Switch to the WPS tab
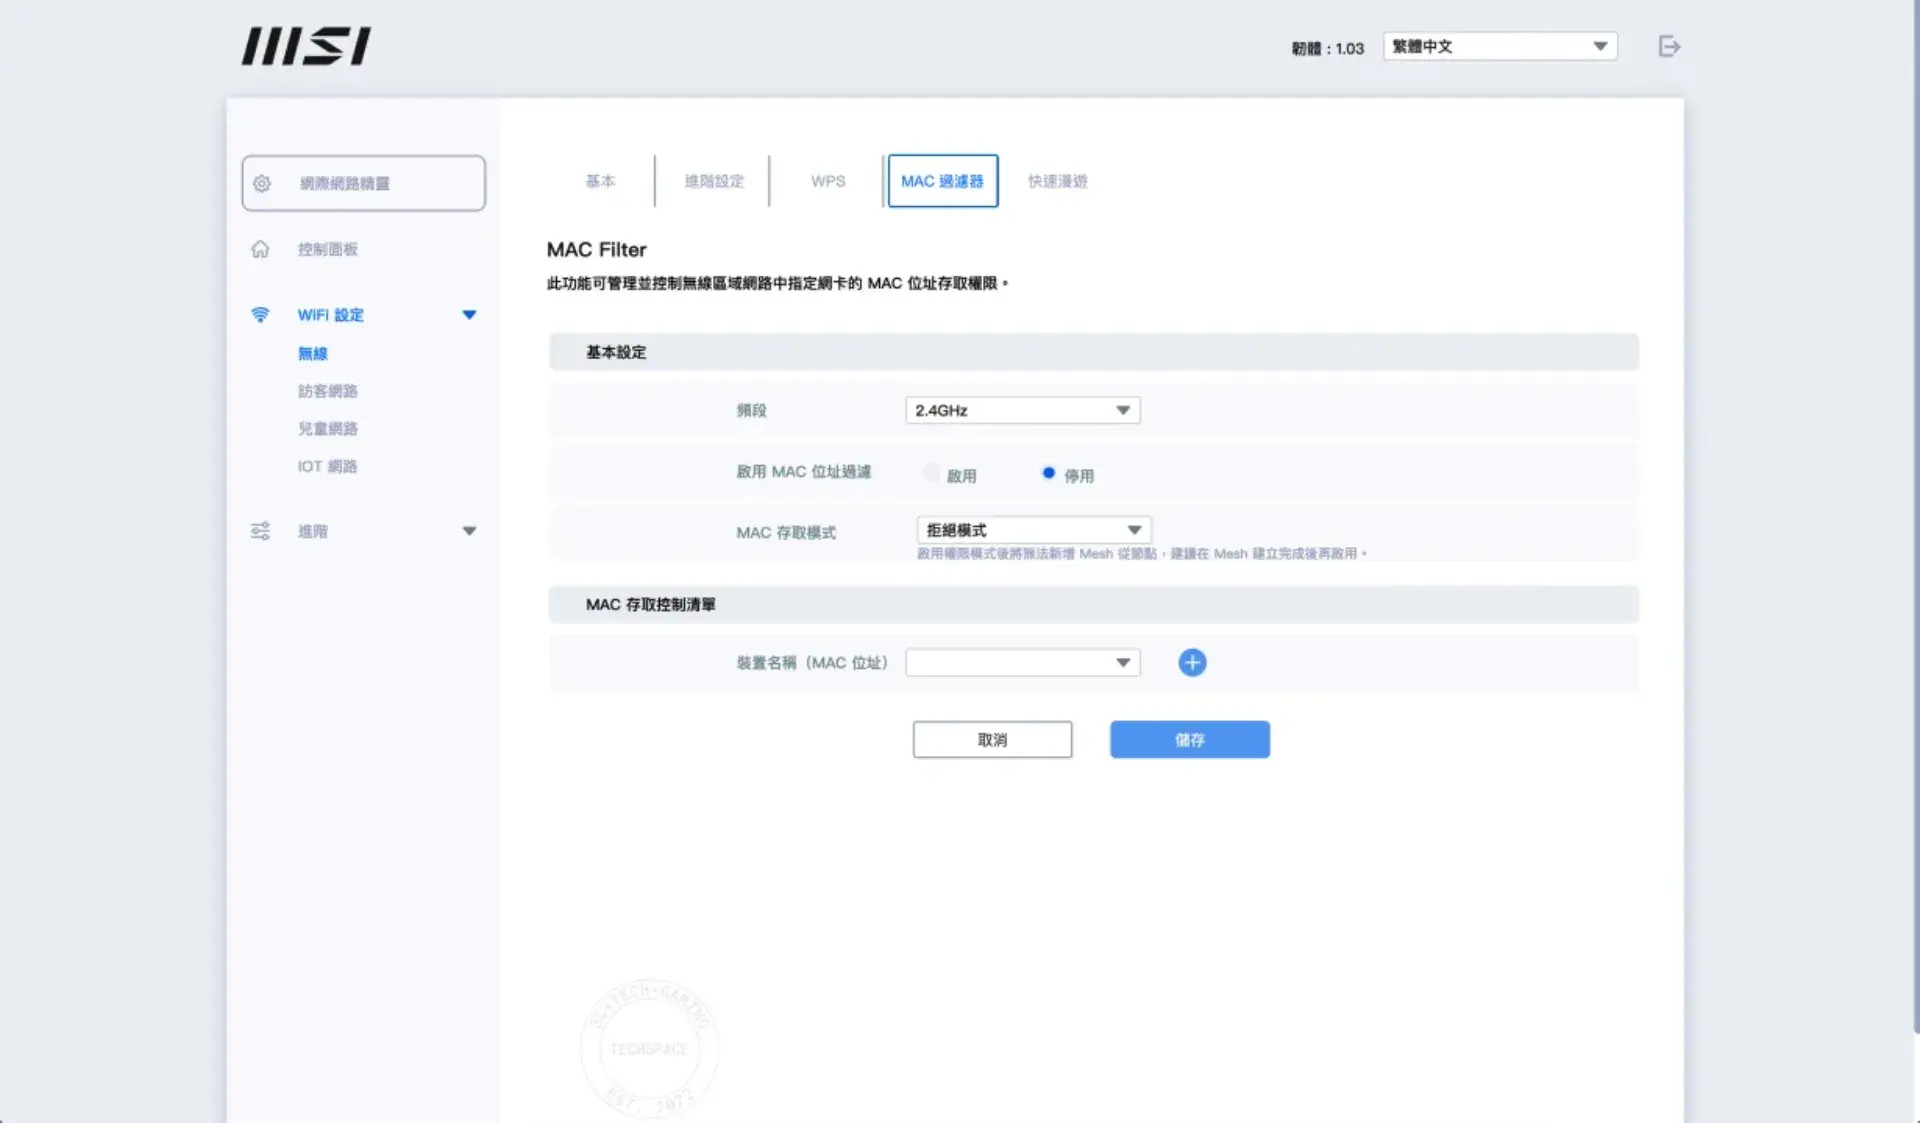 tap(827, 181)
